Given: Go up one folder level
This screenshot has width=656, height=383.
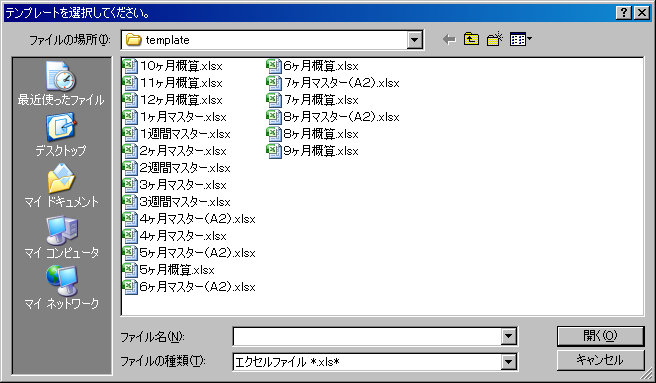Looking at the screenshot, I should coord(472,39).
